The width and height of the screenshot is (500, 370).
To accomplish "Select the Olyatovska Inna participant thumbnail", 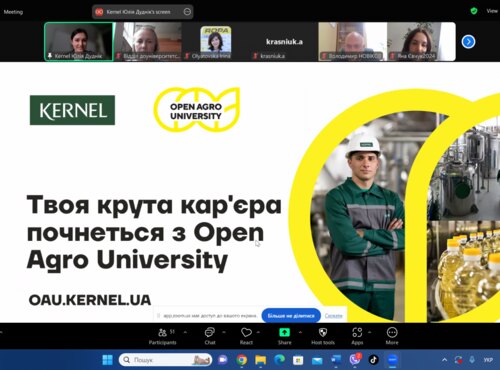I will tap(216, 42).
